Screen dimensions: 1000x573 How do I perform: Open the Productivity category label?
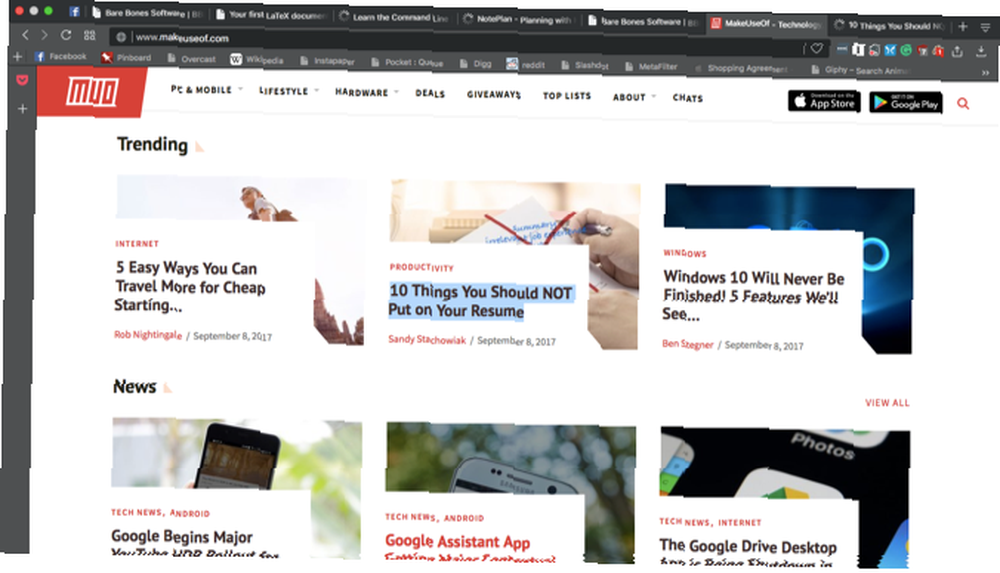pos(422,267)
